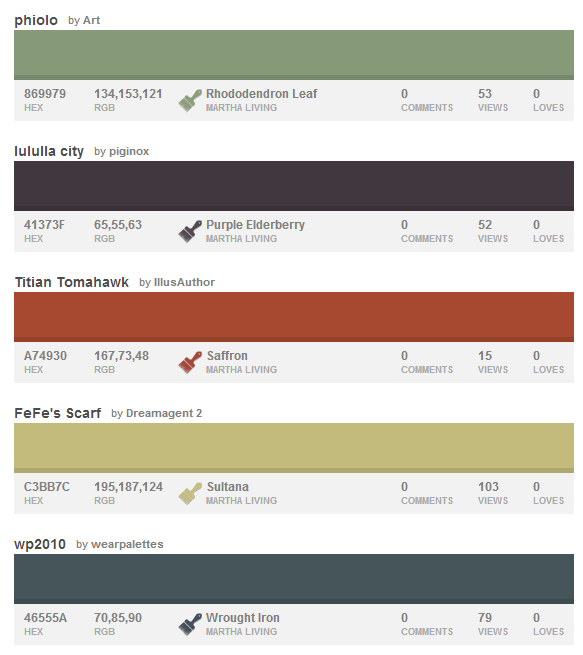This screenshot has height=655, width=583.
Task: Select the khaki C3BB7C color swatch
Action: pos(294,448)
